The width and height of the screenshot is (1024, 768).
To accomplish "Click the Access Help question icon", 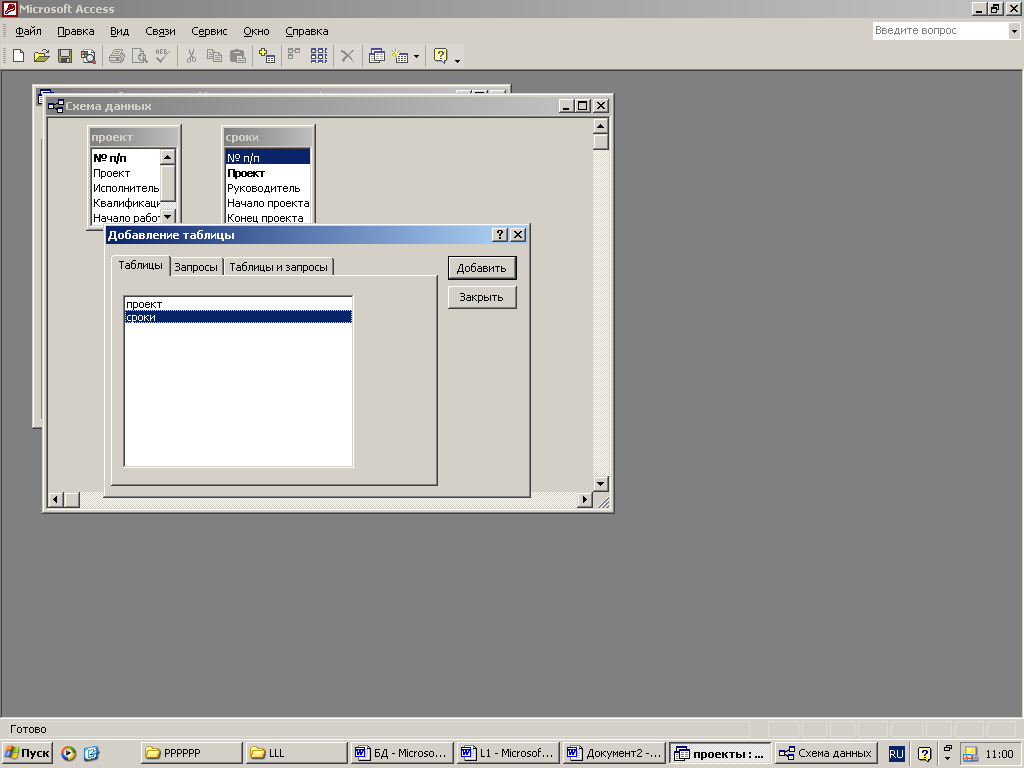I will 441,56.
